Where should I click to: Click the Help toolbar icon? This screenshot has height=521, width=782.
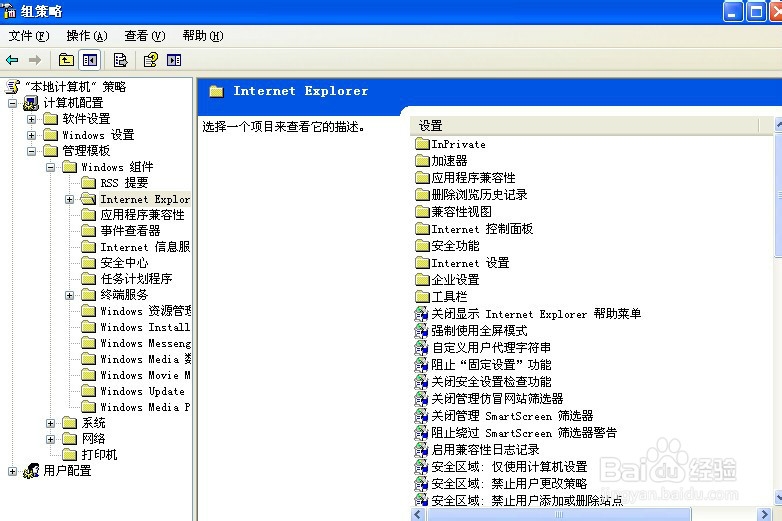(151, 60)
